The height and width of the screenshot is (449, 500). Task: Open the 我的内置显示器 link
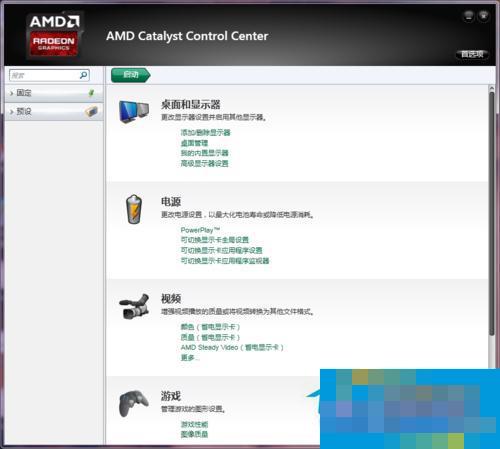tap(204, 153)
